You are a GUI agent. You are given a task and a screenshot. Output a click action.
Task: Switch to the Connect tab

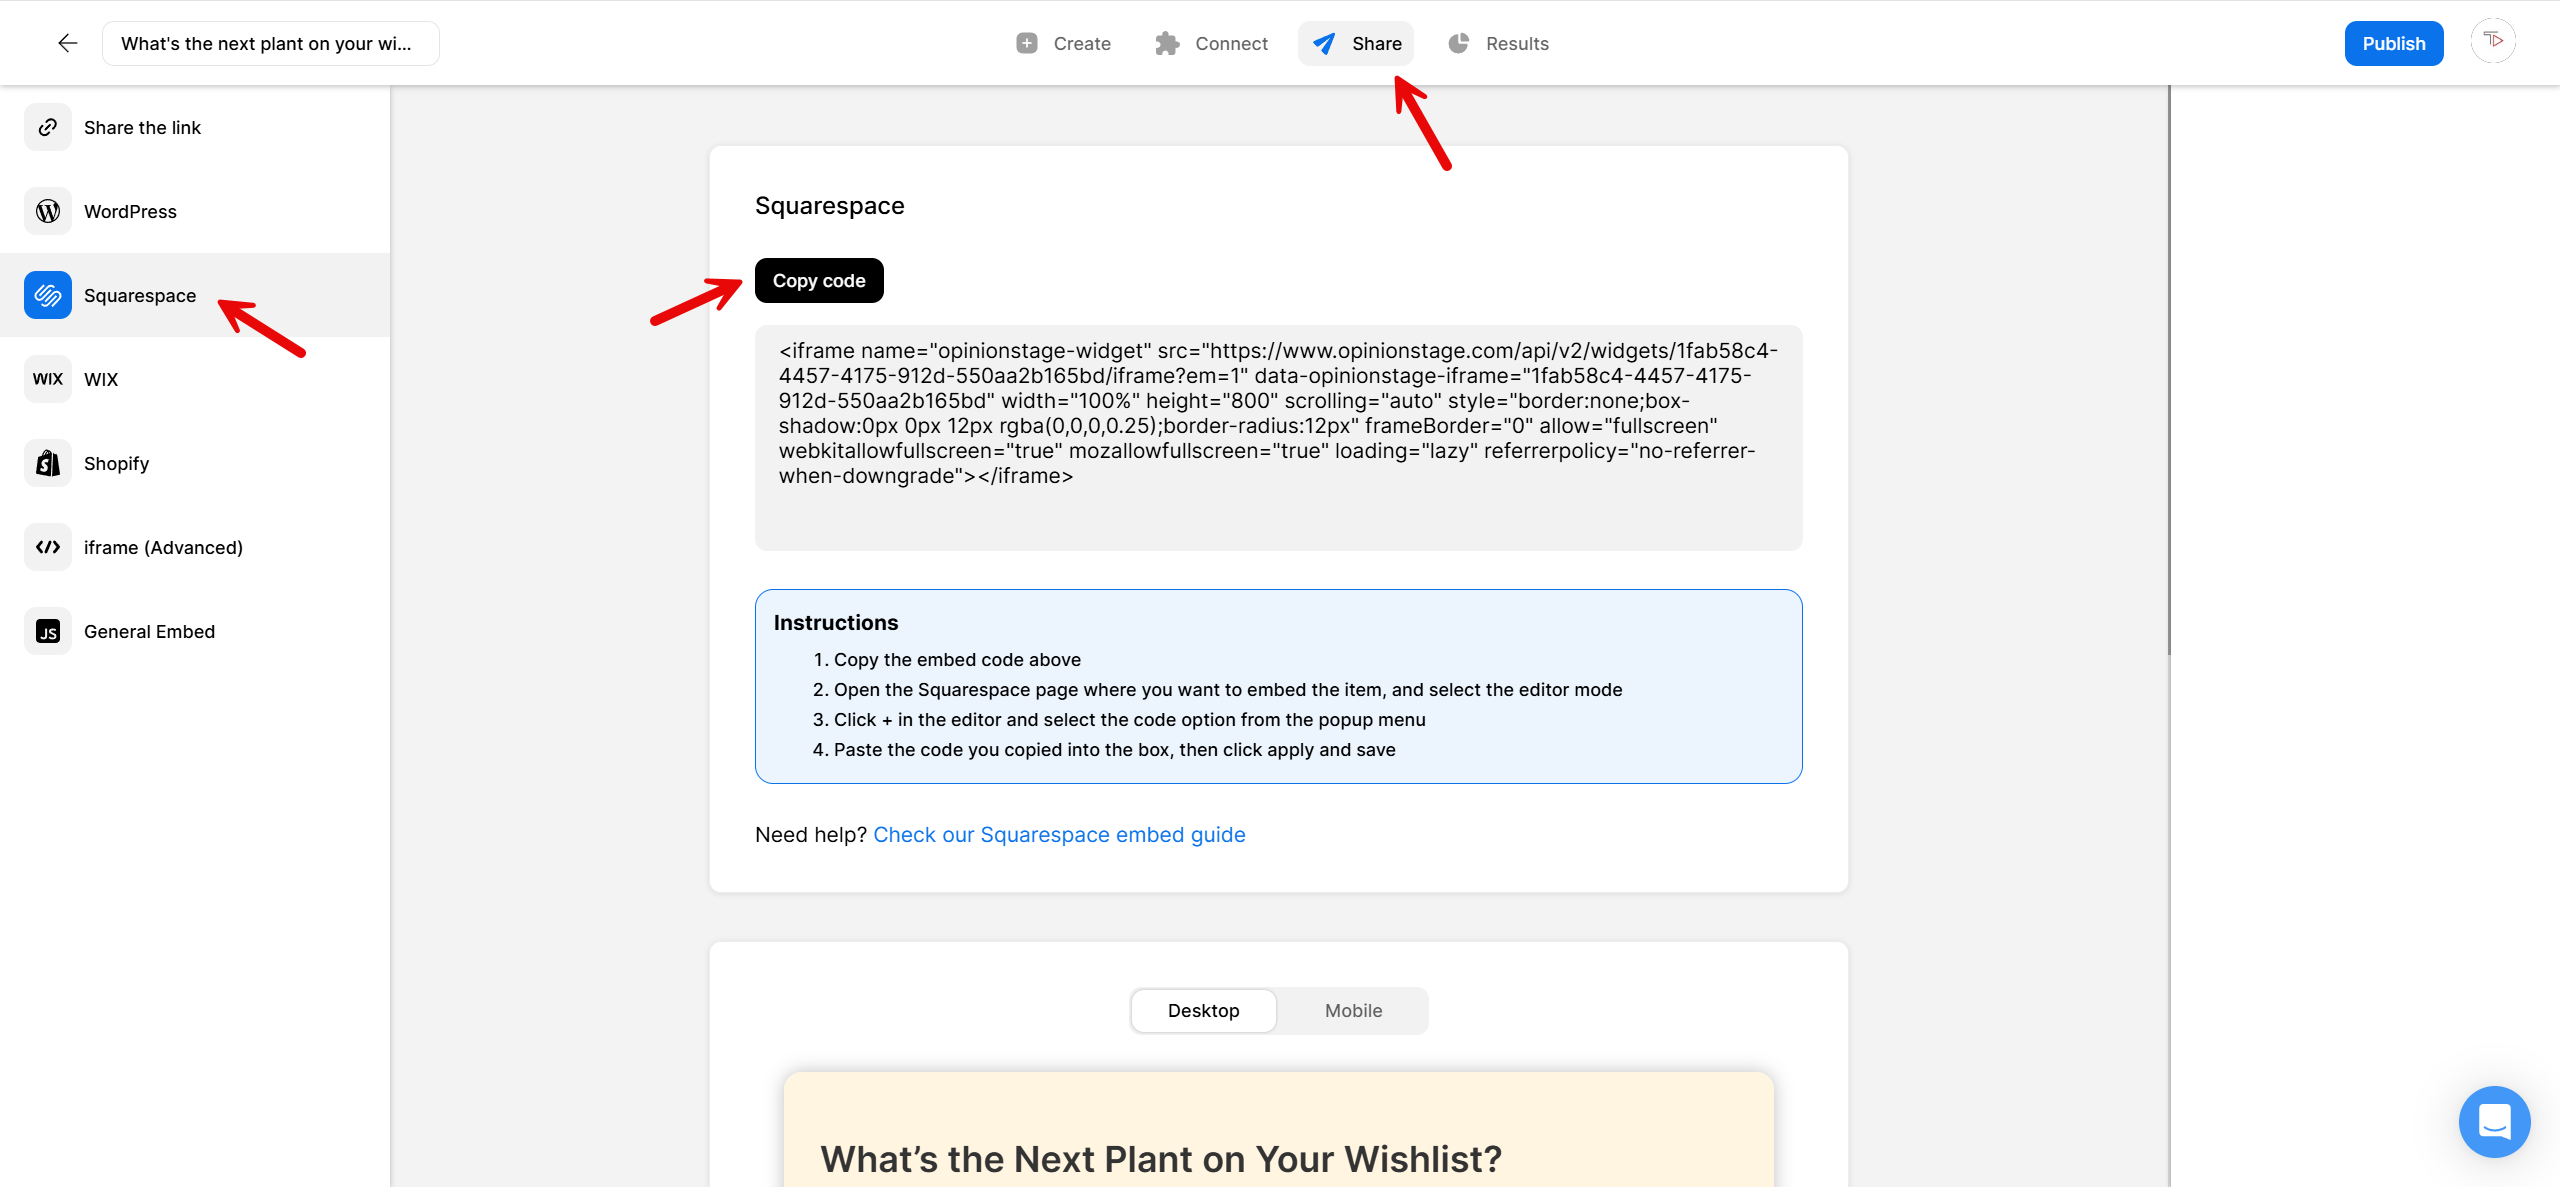click(x=1211, y=43)
